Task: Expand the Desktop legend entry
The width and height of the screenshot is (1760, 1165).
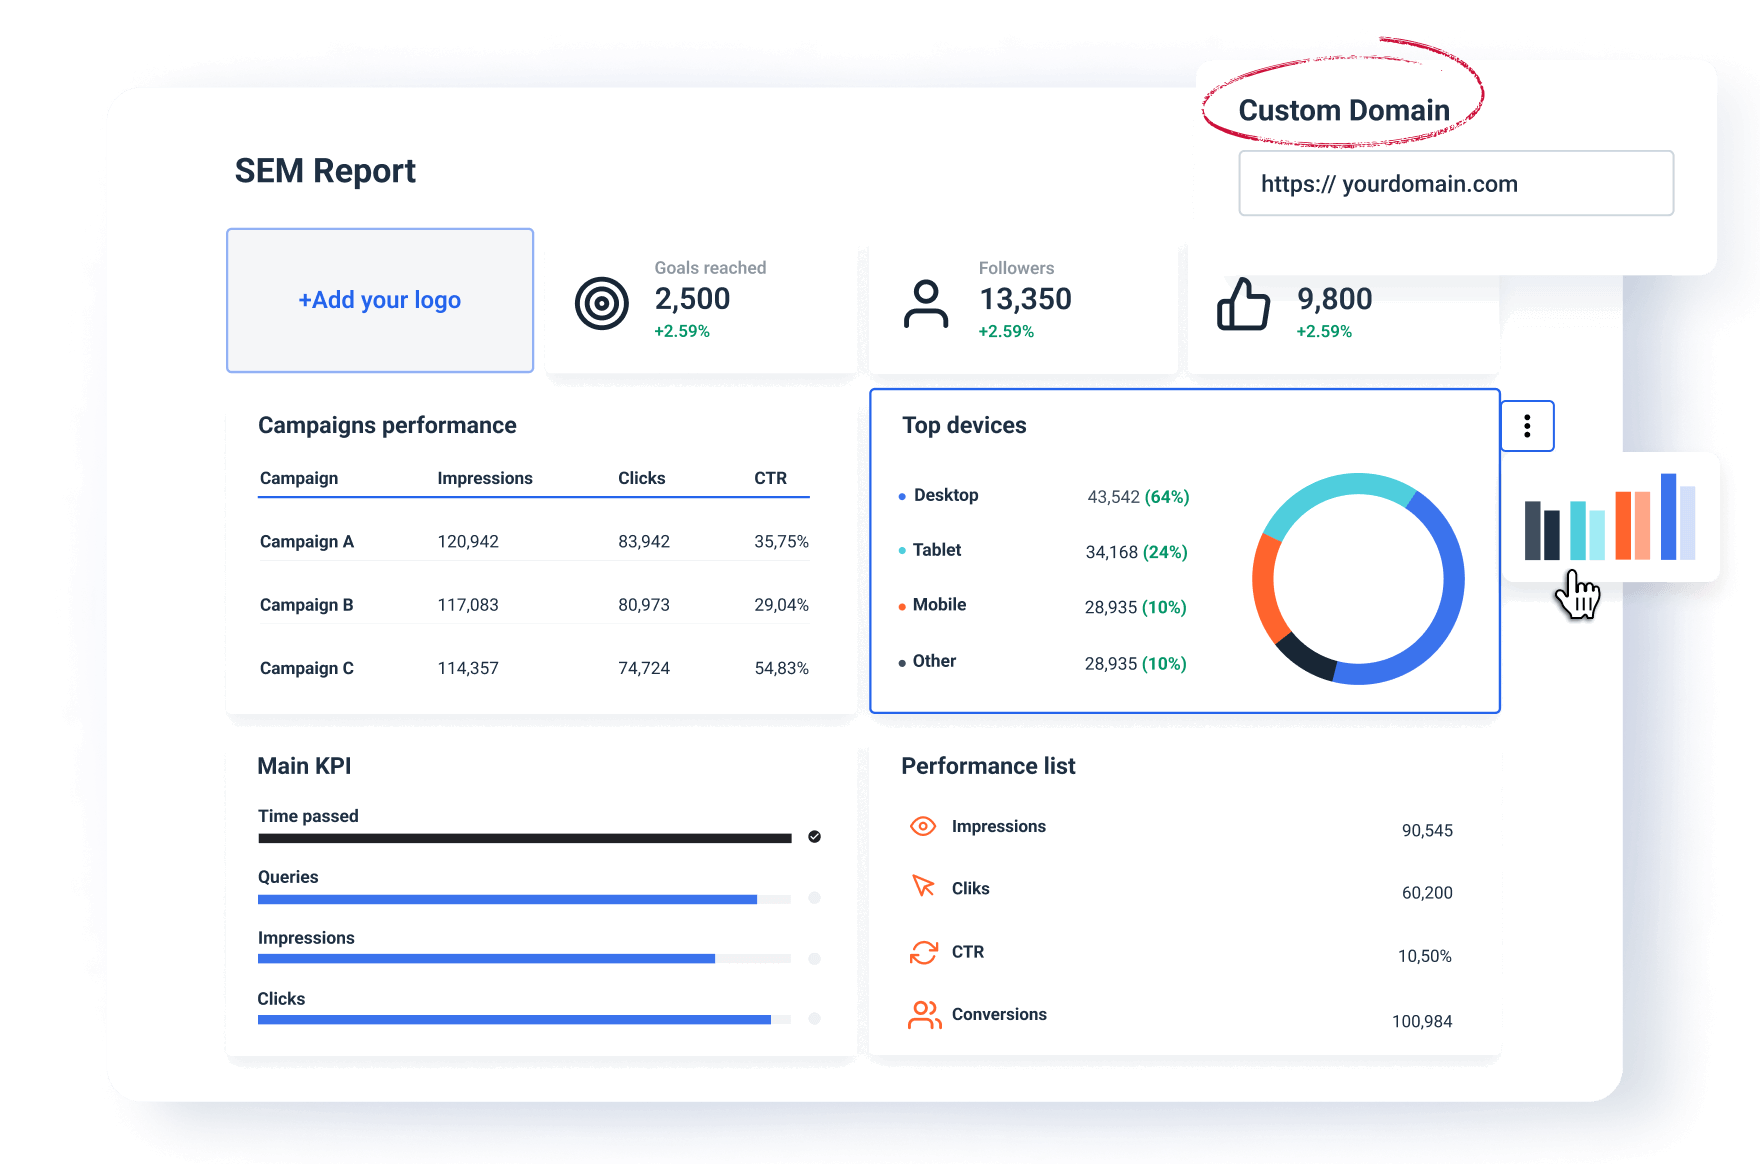Action: point(944,495)
